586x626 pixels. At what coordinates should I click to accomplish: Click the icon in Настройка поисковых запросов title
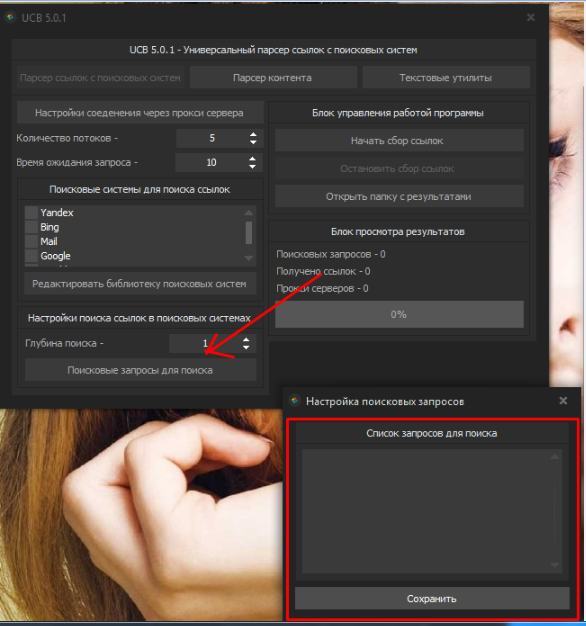point(295,401)
